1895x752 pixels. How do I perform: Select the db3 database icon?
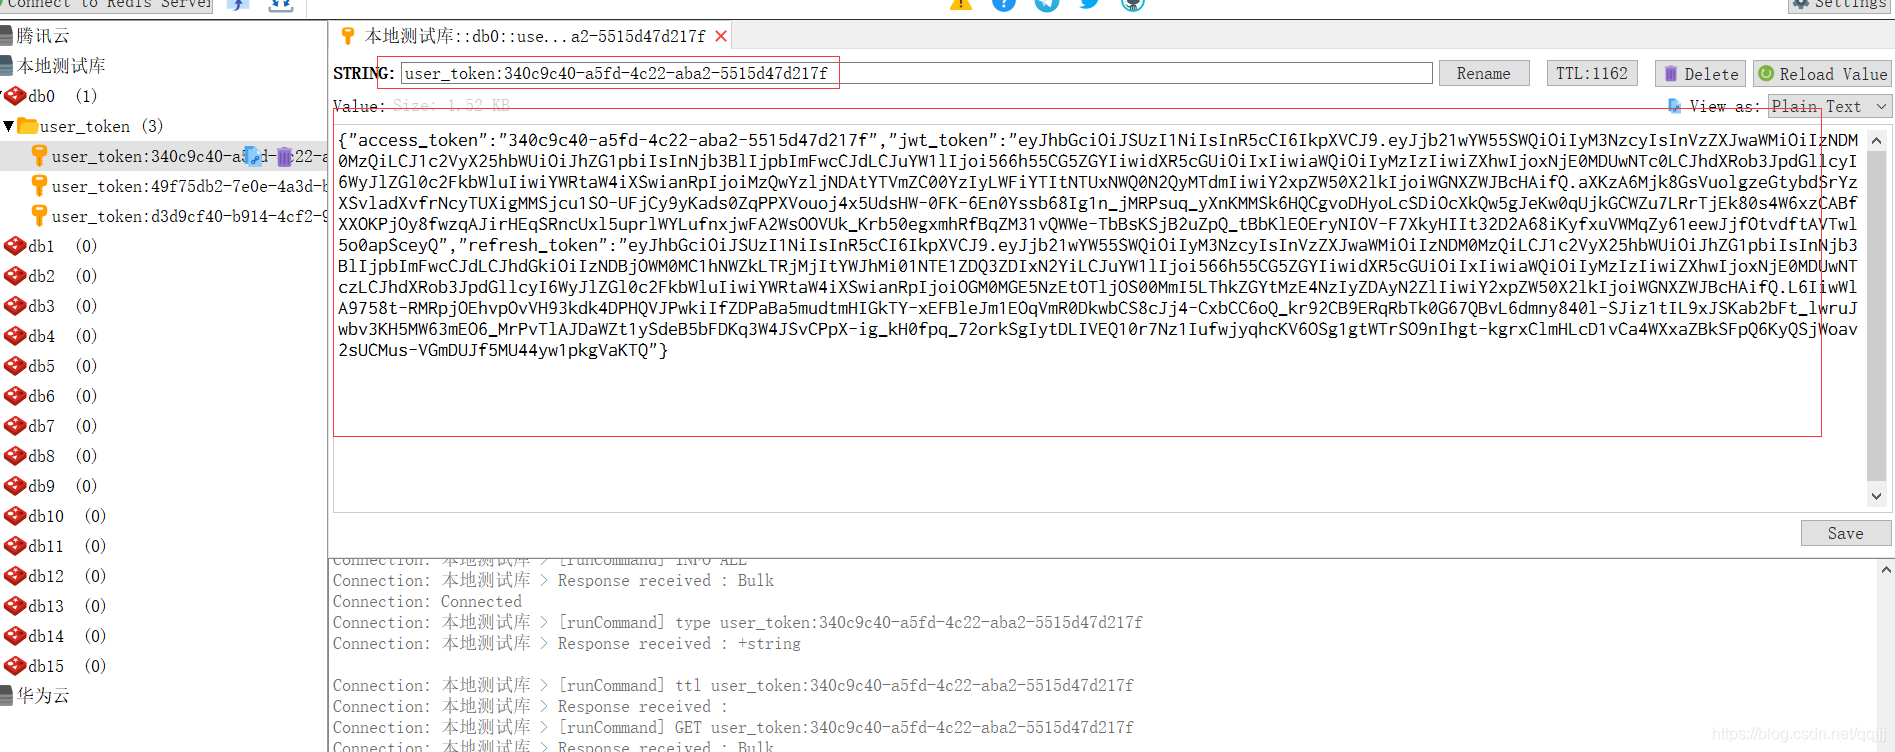pos(15,306)
